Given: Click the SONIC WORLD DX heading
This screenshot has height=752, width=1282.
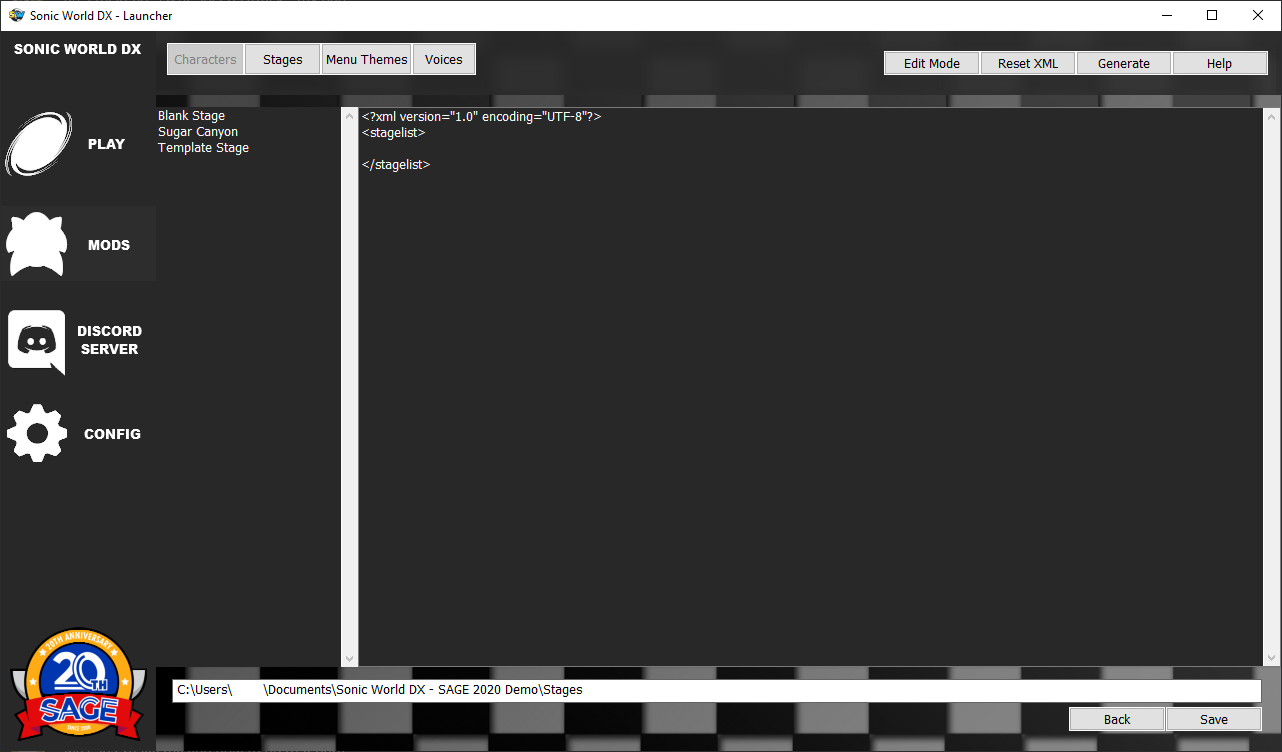Looking at the screenshot, I should [77, 49].
